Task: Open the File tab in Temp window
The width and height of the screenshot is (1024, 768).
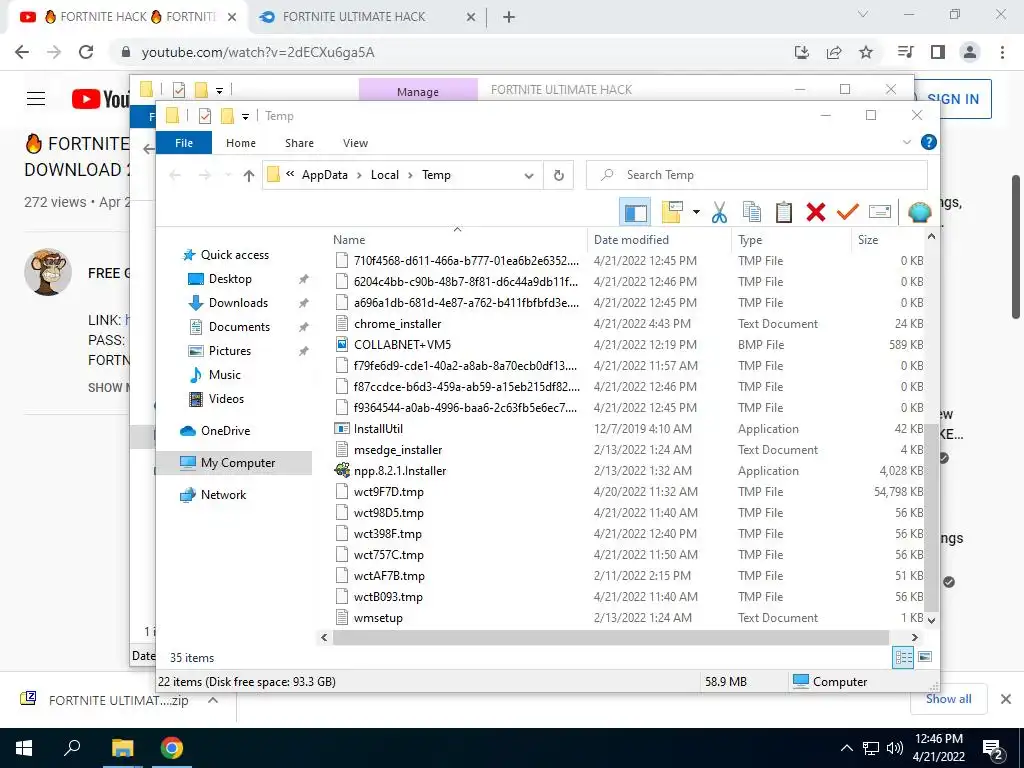Action: click(184, 143)
